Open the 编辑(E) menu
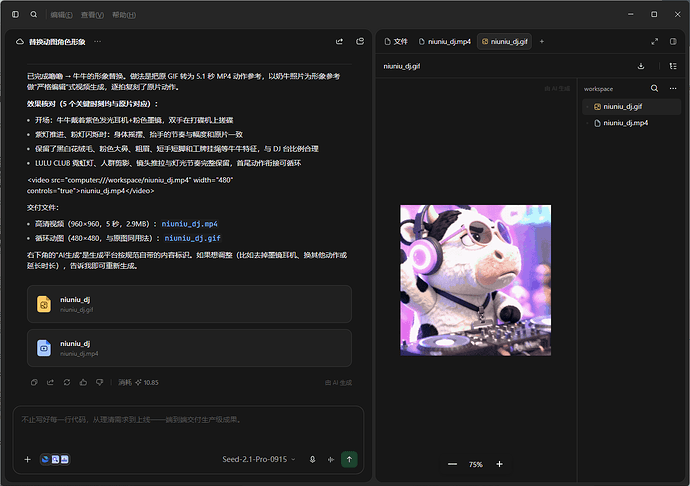Screen dimensions: 690x486 click(61, 15)
